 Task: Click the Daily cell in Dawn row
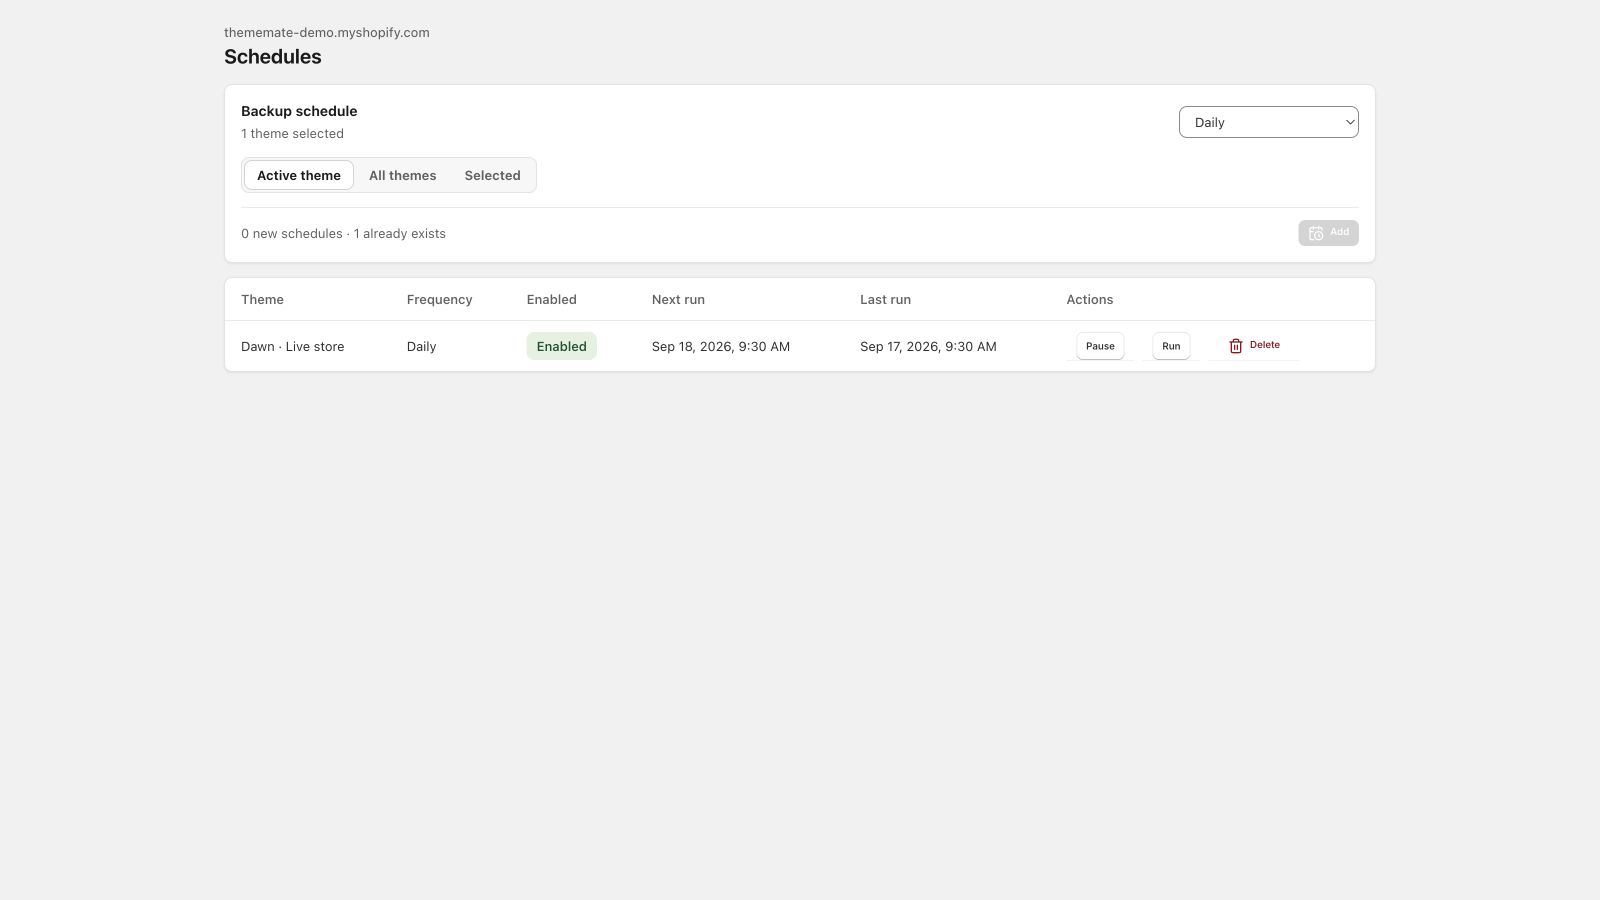click(421, 347)
